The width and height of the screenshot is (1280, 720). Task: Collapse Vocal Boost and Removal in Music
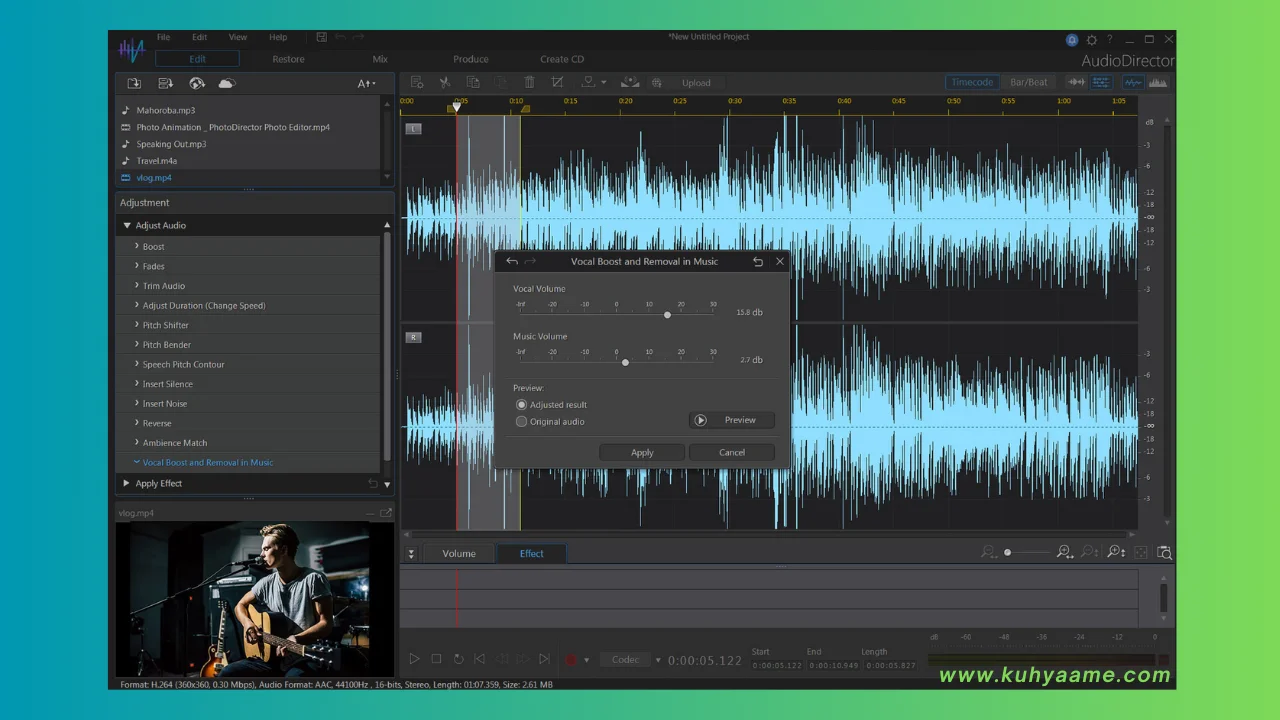(136, 462)
